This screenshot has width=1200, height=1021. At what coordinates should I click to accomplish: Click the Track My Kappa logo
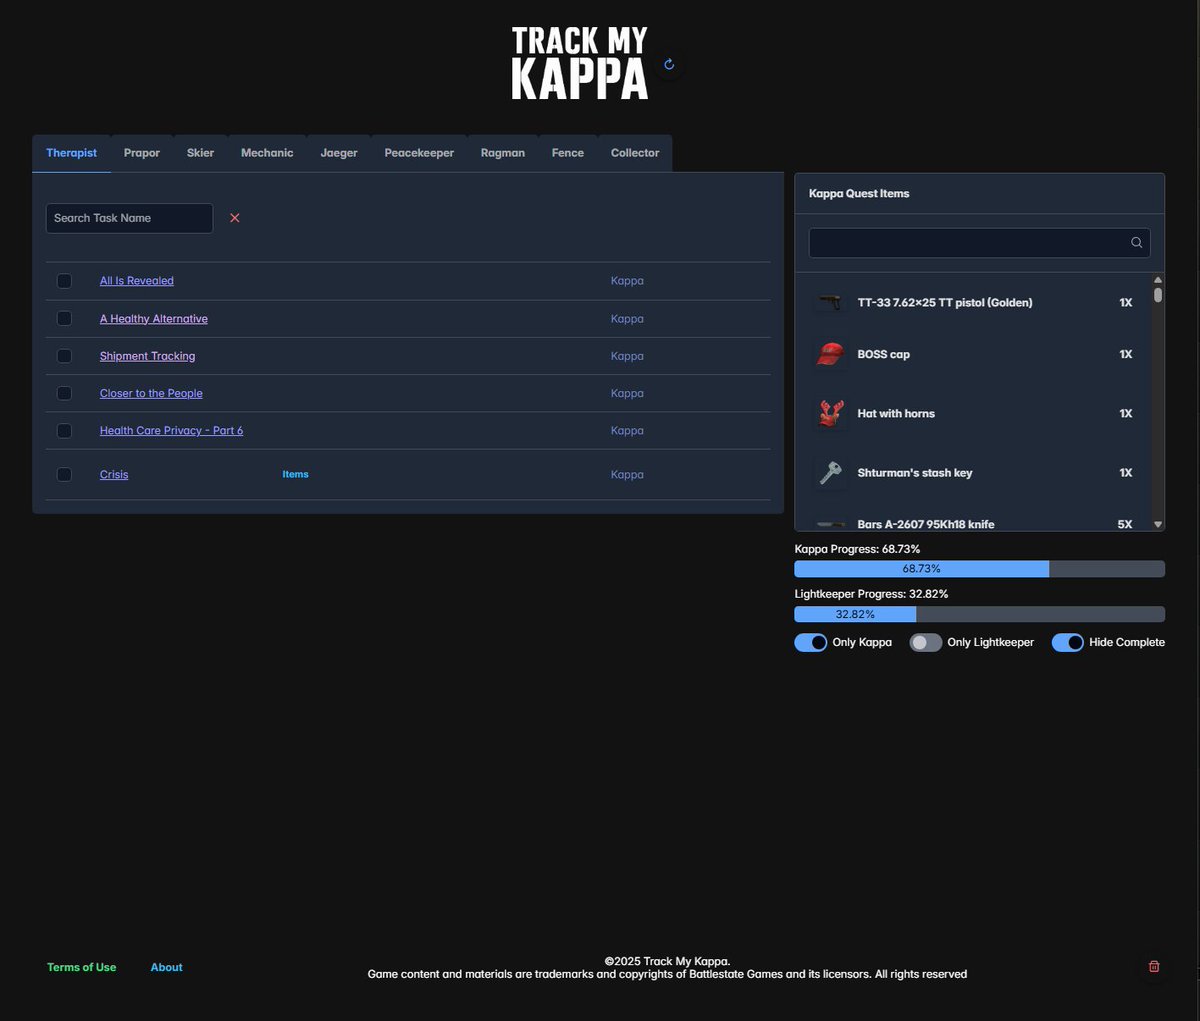coord(580,63)
